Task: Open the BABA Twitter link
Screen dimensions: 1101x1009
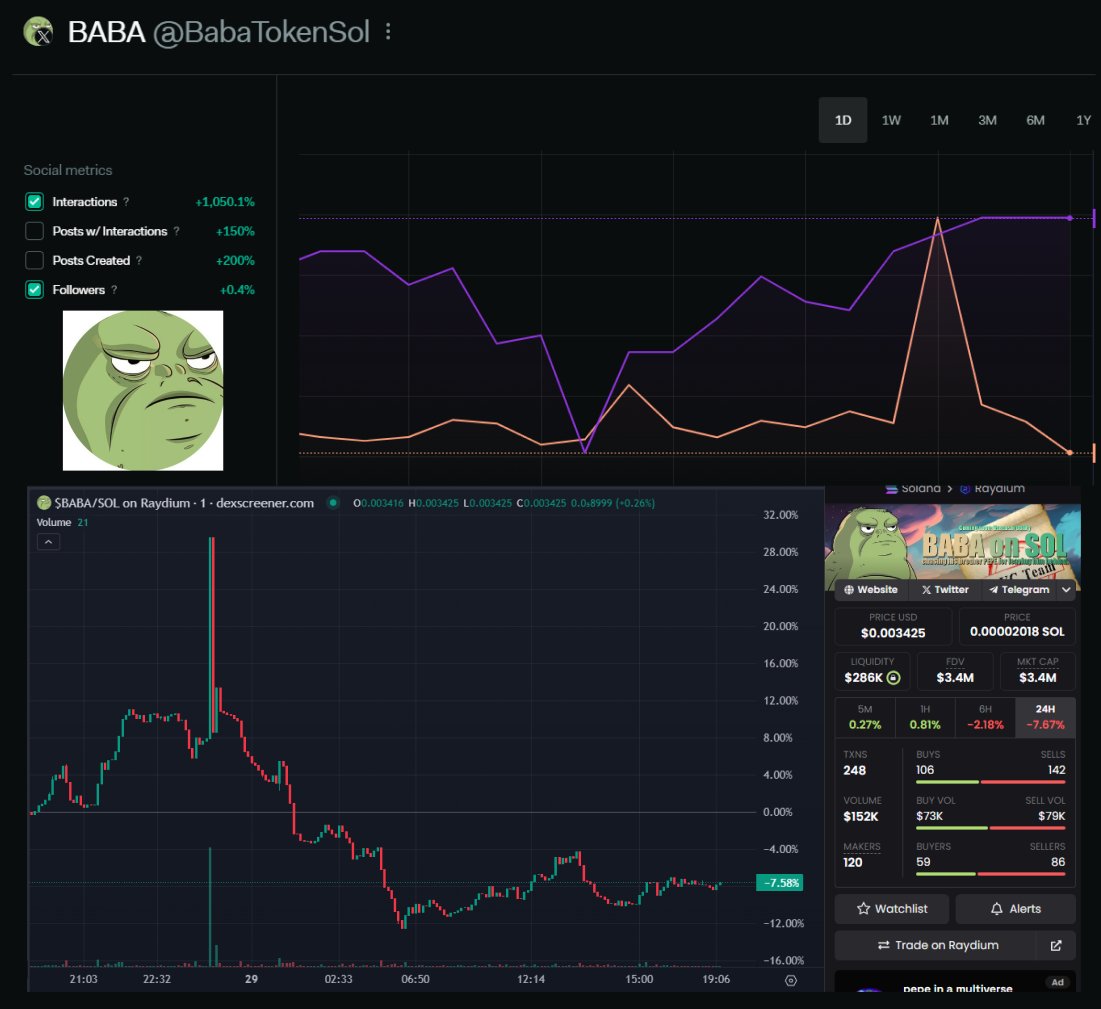Action: coord(945,590)
